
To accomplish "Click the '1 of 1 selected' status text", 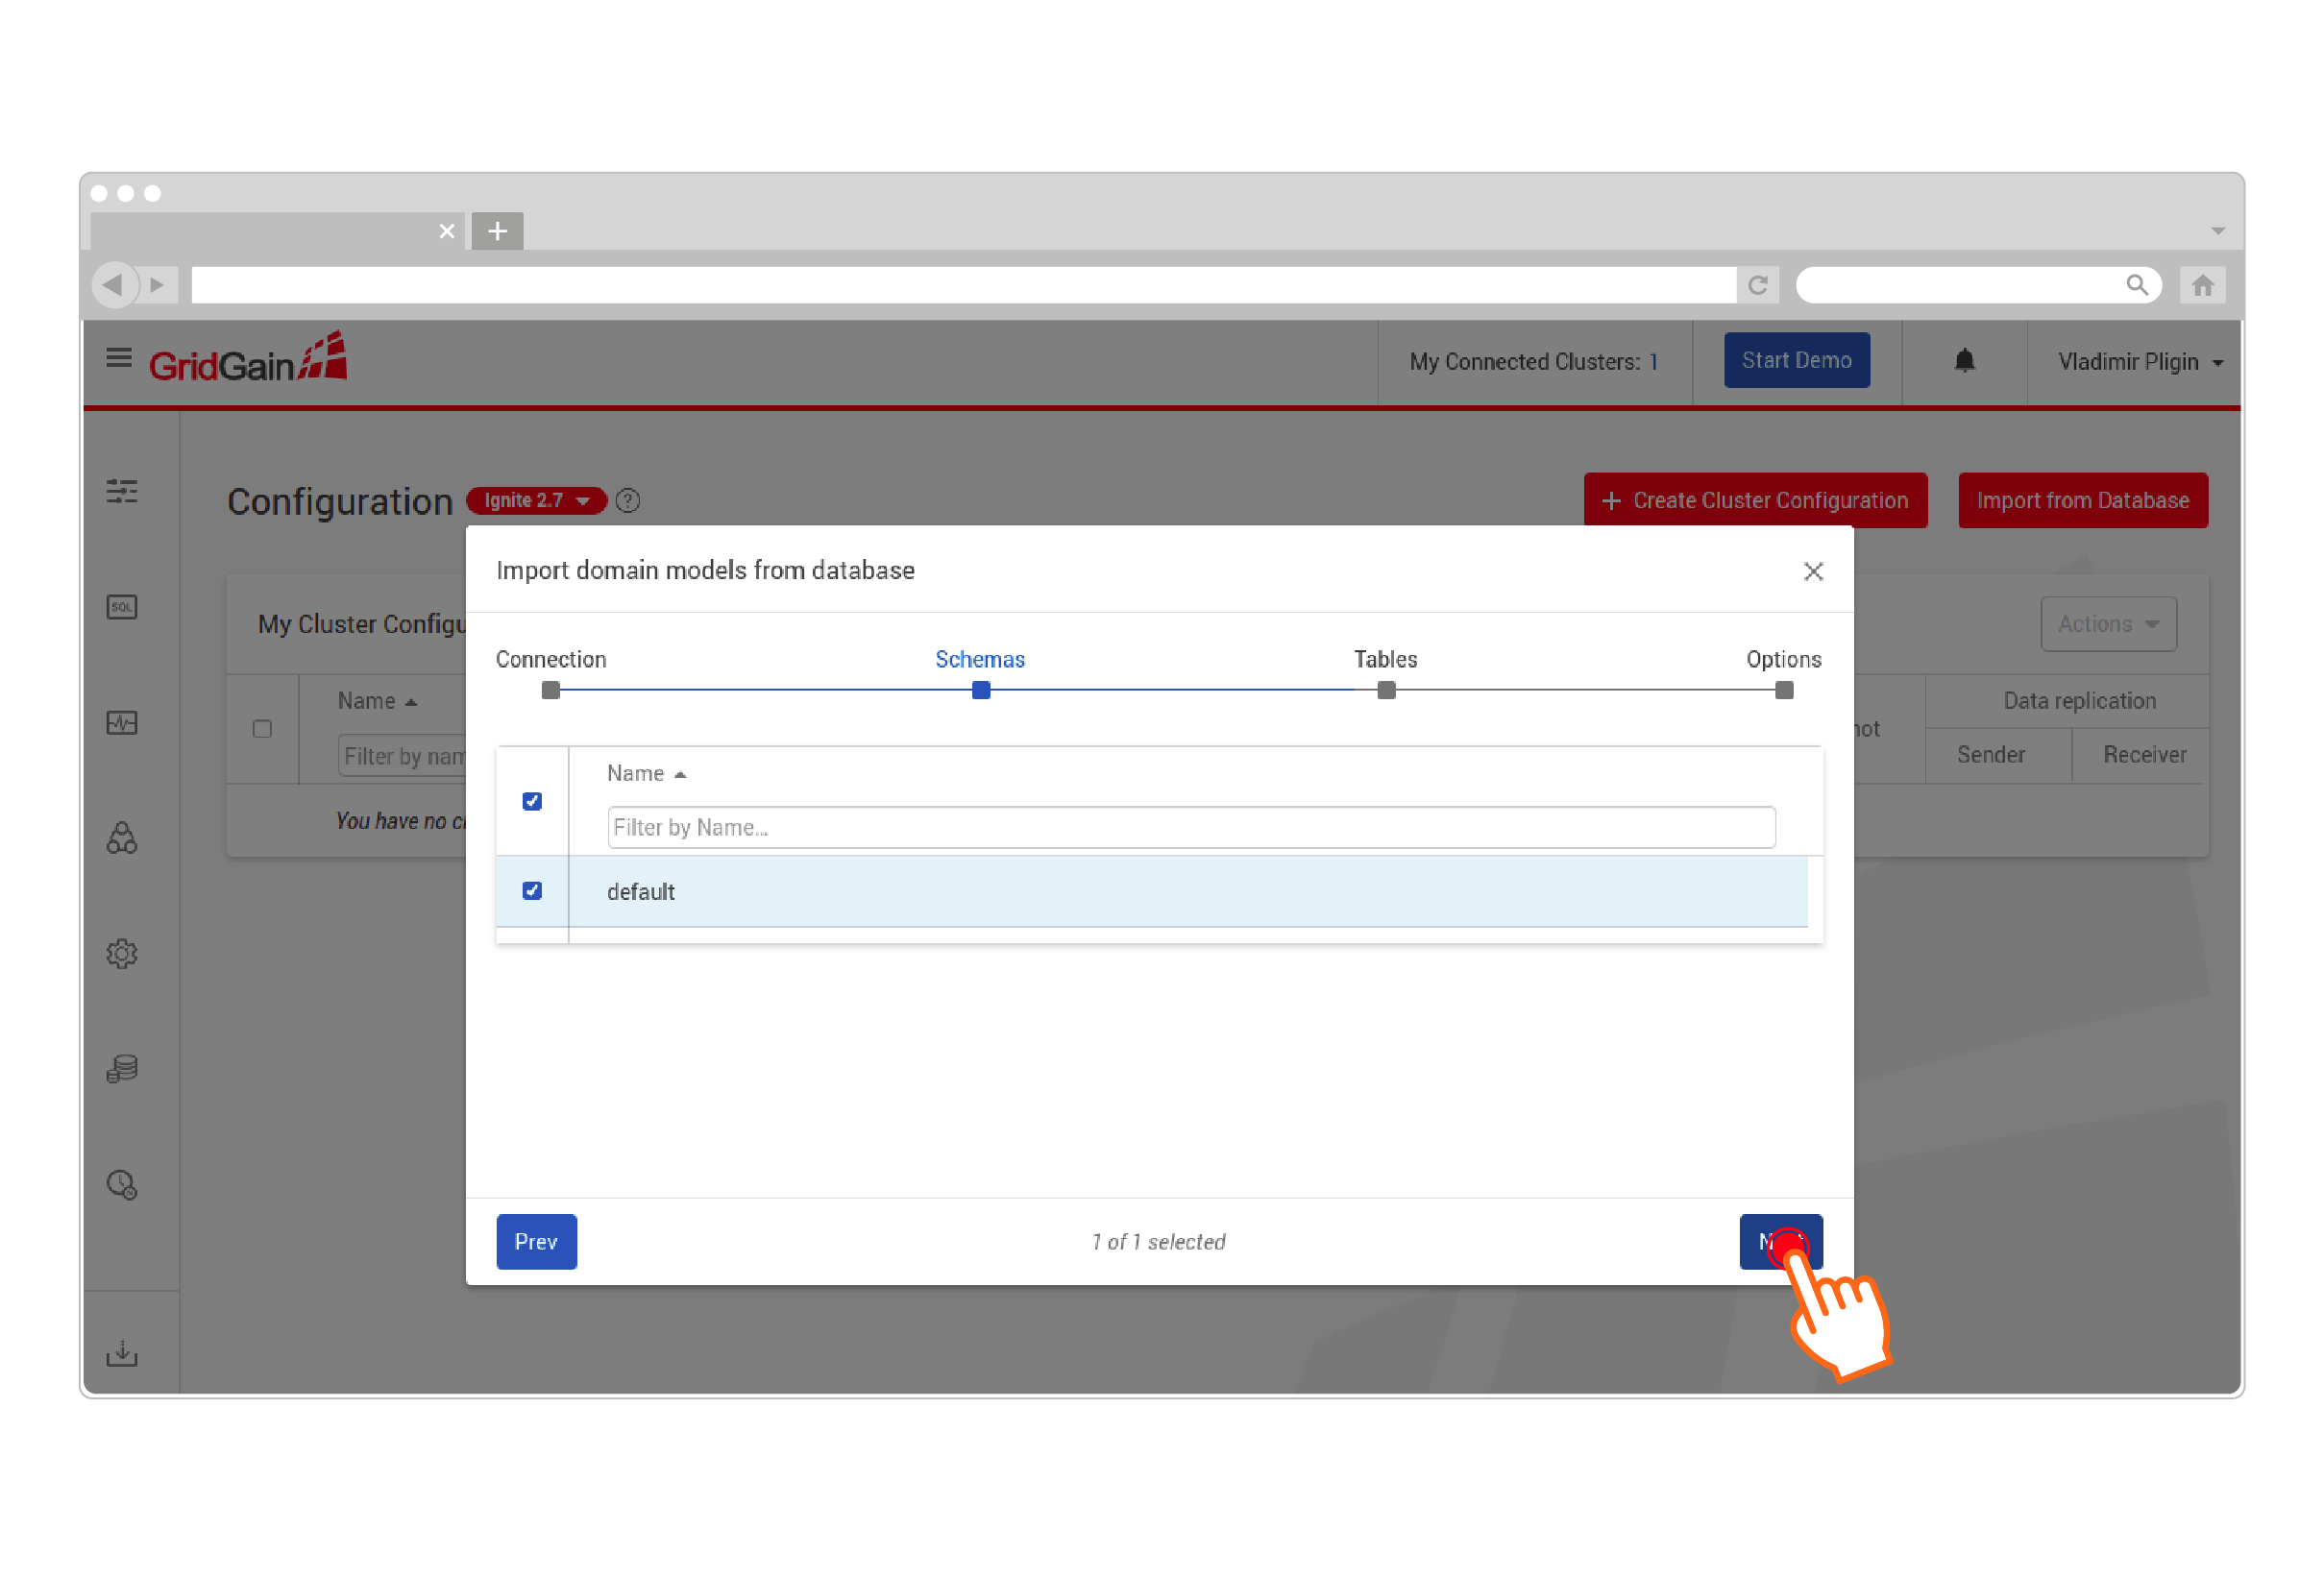I will tap(1158, 1241).
